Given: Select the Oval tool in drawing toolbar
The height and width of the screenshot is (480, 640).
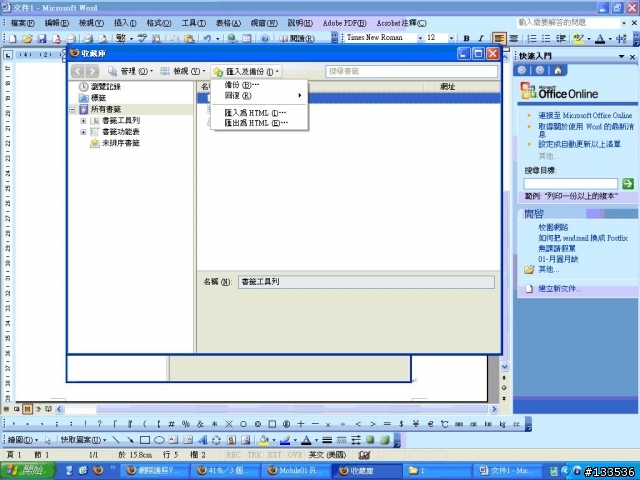Looking at the screenshot, I should [159, 440].
